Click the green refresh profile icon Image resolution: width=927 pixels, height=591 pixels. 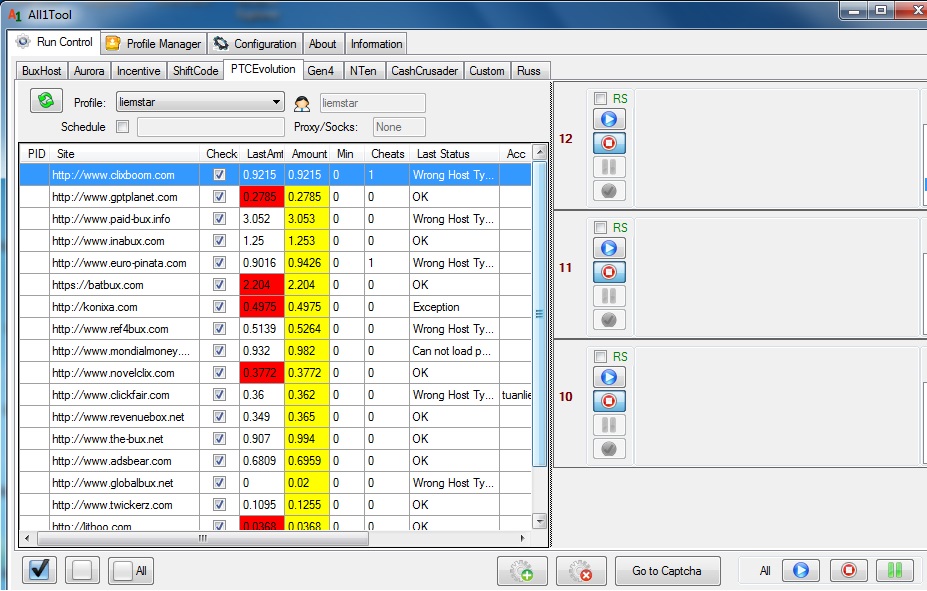(x=46, y=100)
